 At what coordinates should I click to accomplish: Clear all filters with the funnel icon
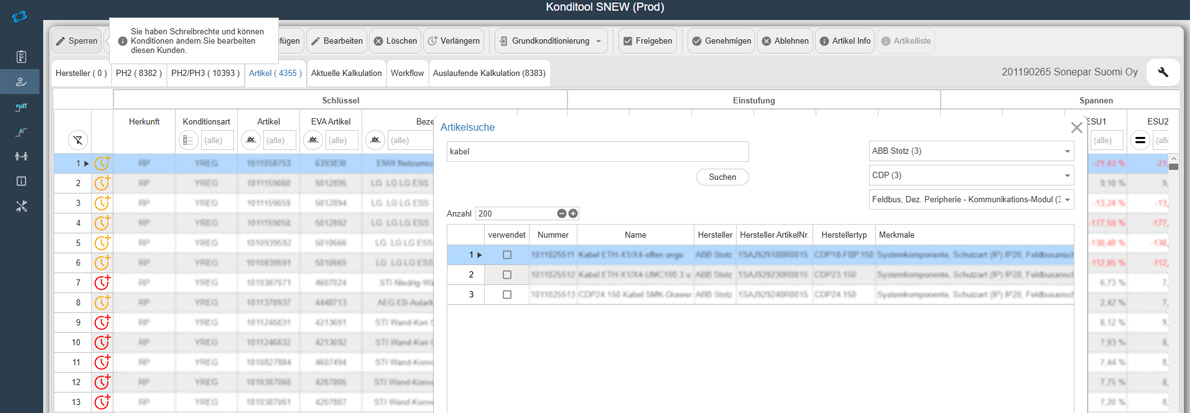click(77, 140)
